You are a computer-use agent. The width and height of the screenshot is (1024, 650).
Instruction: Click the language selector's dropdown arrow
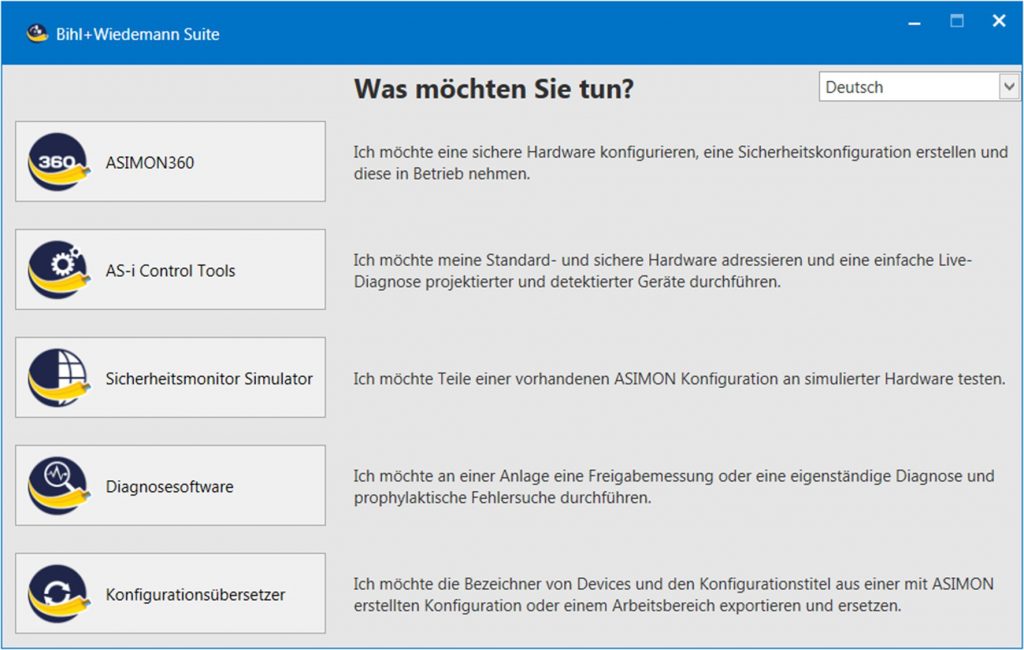(1009, 87)
